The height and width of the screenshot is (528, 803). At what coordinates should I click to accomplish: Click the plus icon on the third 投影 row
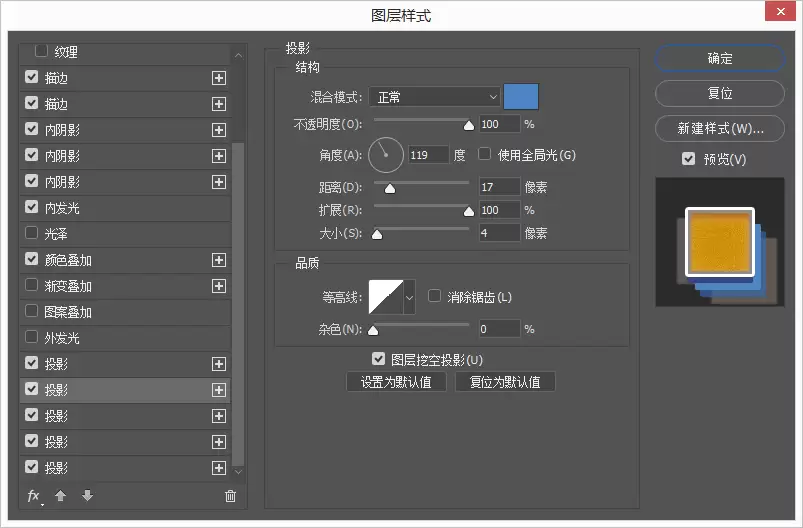coord(219,416)
